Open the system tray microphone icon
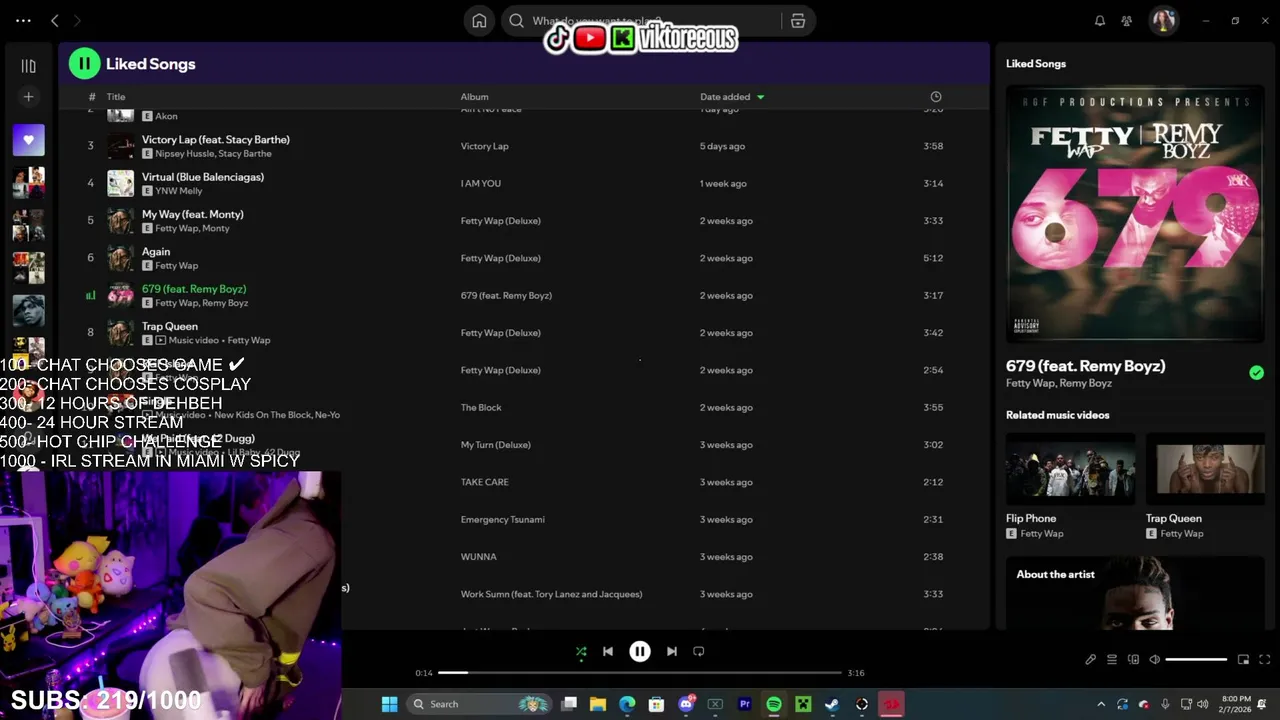1280x720 pixels. coord(1165,704)
